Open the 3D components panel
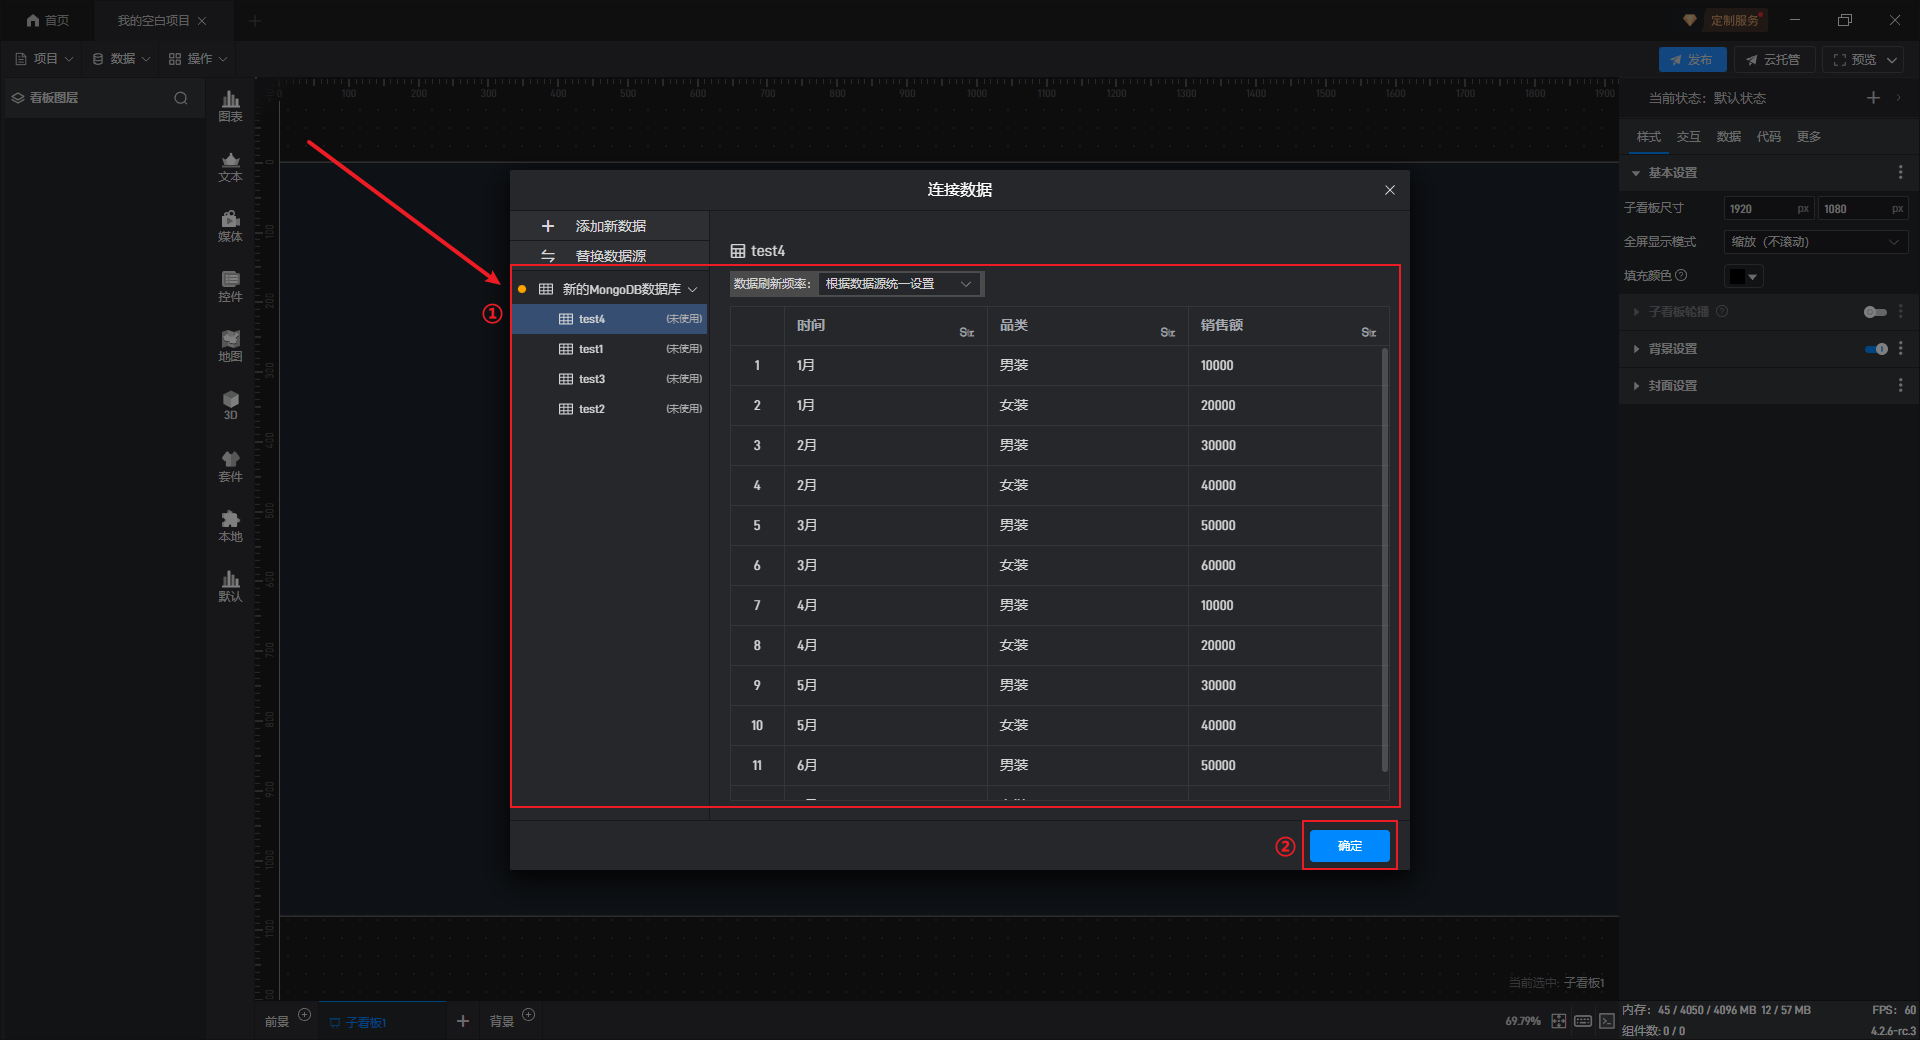1920x1040 pixels. 230,405
